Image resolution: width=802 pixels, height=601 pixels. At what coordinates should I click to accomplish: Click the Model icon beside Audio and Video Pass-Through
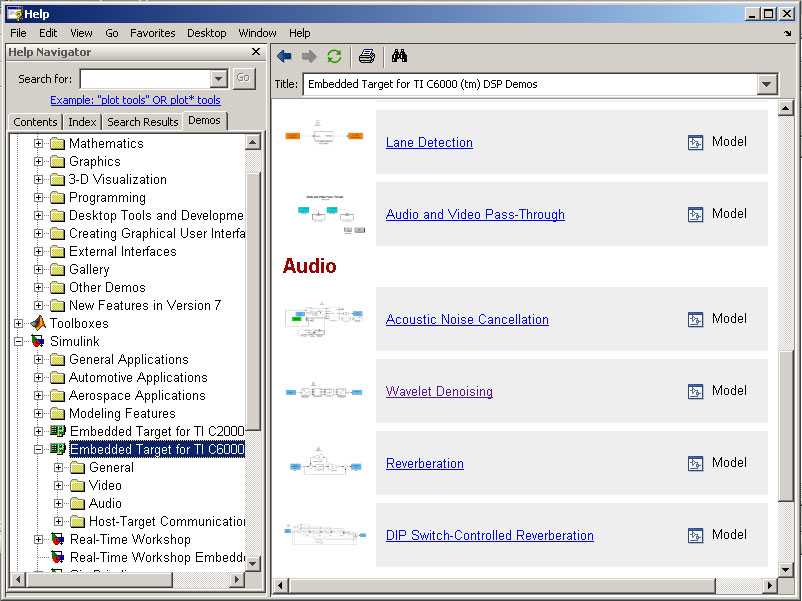pyautogui.click(x=695, y=214)
